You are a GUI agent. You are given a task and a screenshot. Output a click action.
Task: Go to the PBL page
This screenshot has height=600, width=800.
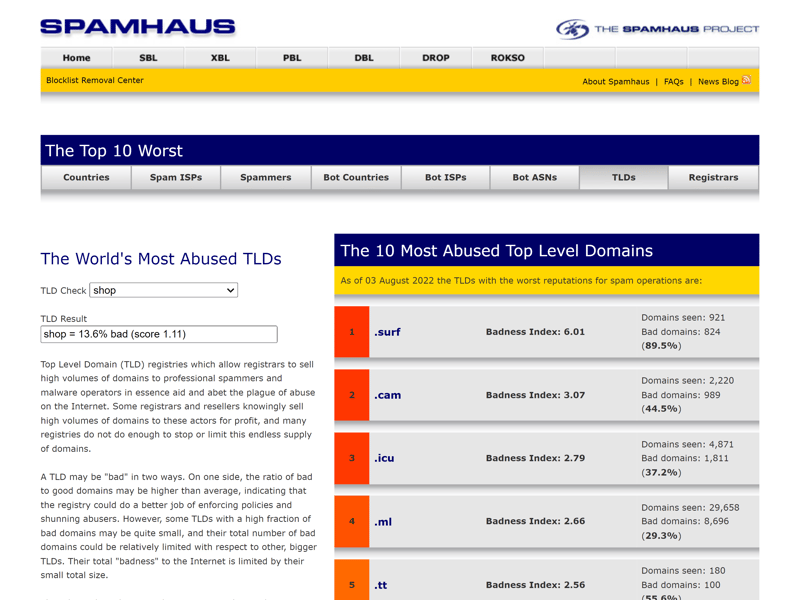pos(292,58)
